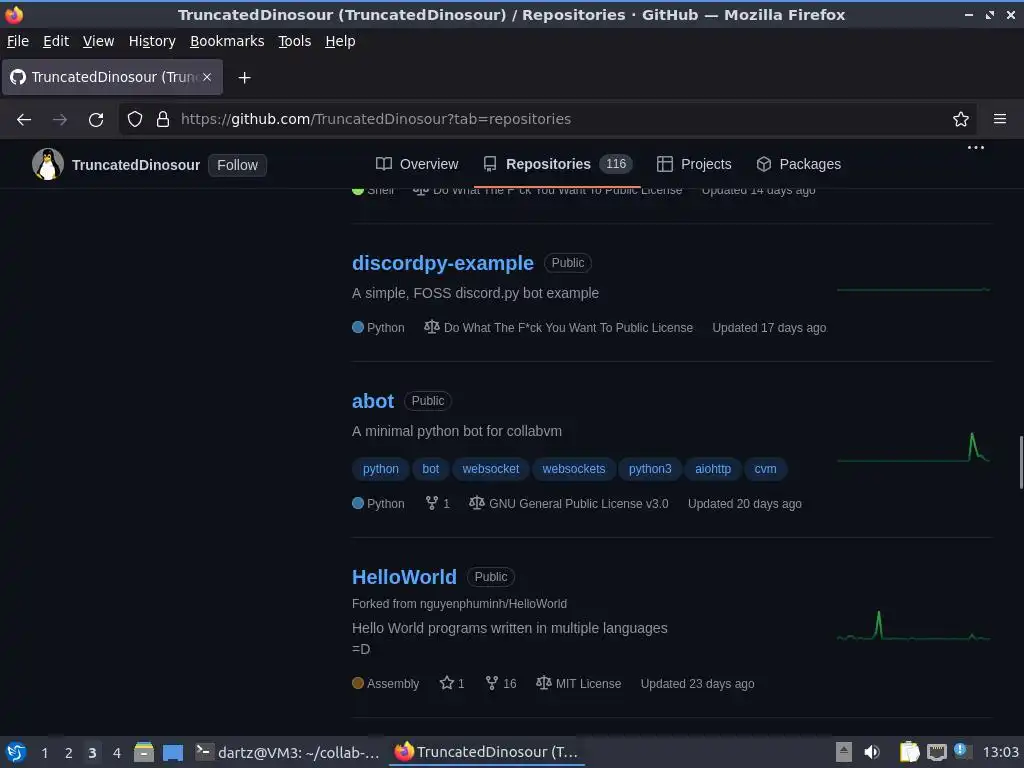The height and width of the screenshot is (768, 1024).
Task: Click abot activity sparkline graph
Action: tap(913, 447)
